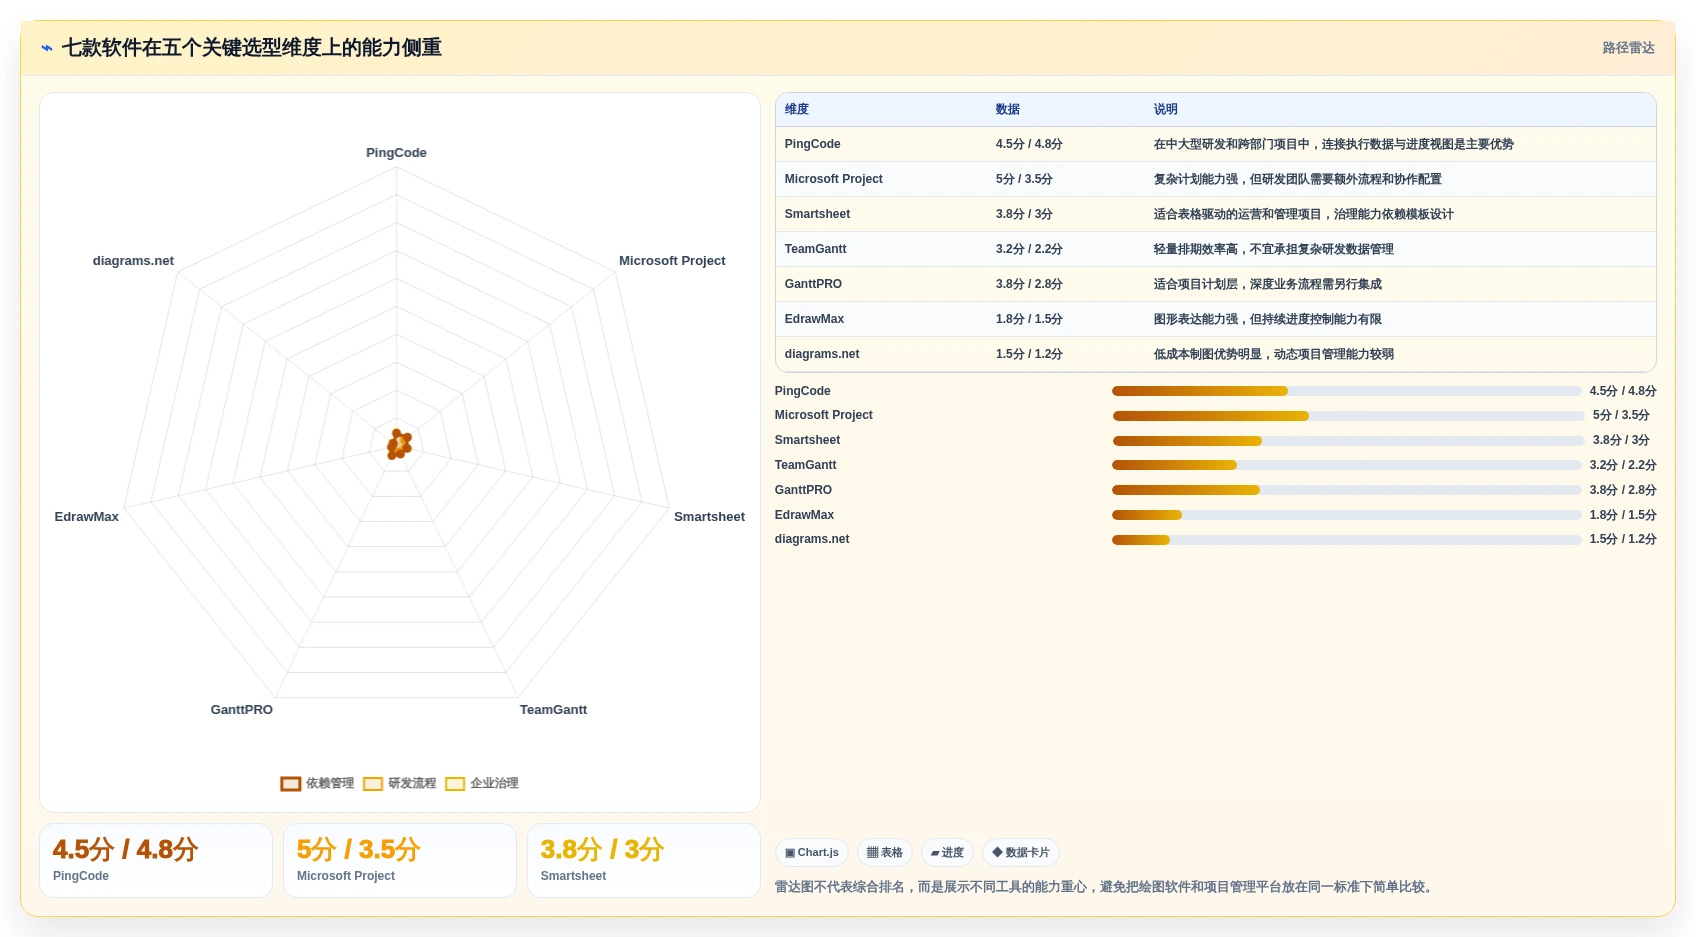1696x937 pixels.
Task: Select the Microsoft Project table row name
Action: (x=834, y=179)
